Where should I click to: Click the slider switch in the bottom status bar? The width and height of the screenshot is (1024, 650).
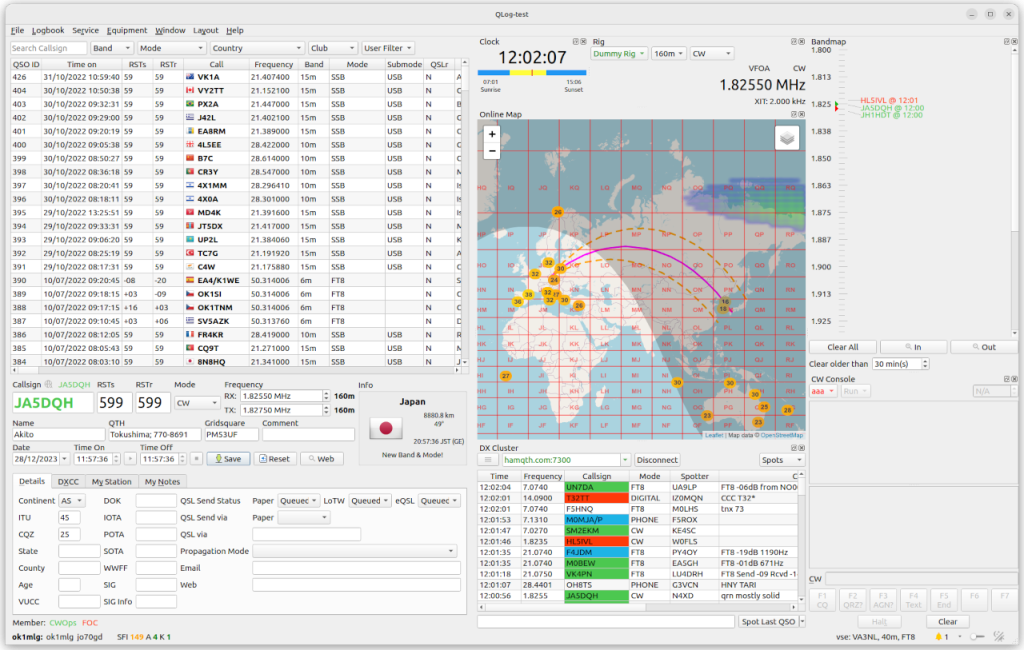(x=975, y=636)
